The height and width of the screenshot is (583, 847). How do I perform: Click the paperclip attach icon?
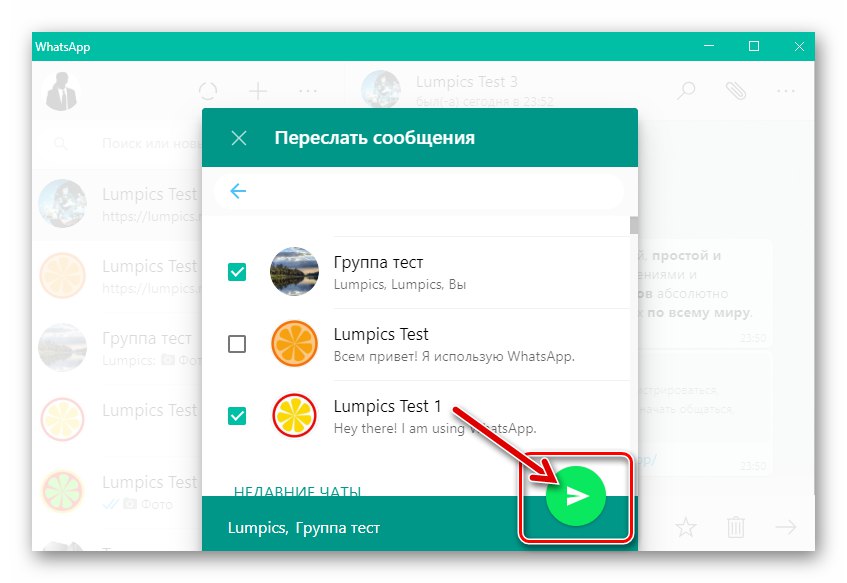click(736, 91)
